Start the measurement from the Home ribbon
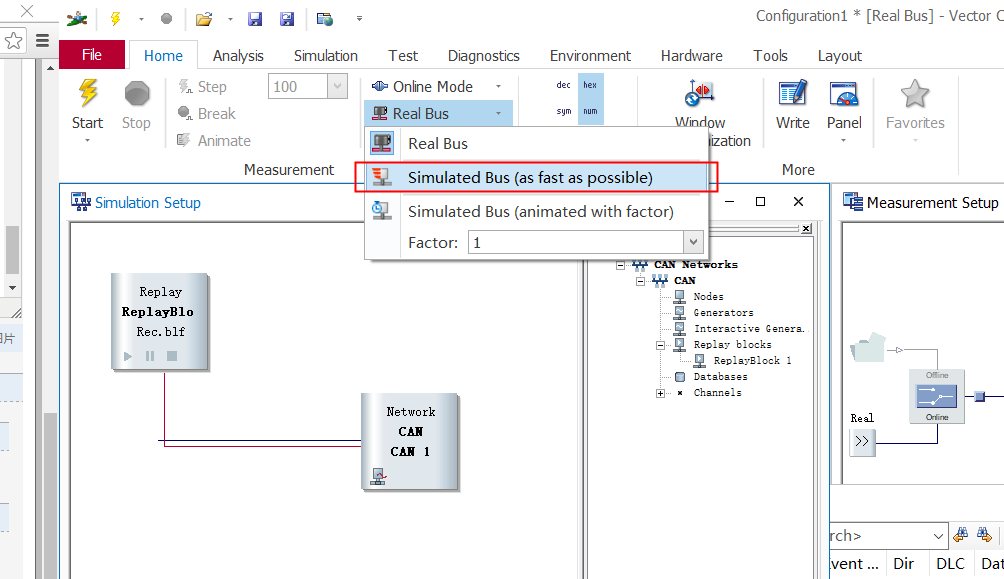The height and width of the screenshot is (579, 1004). tap(88, 106)
